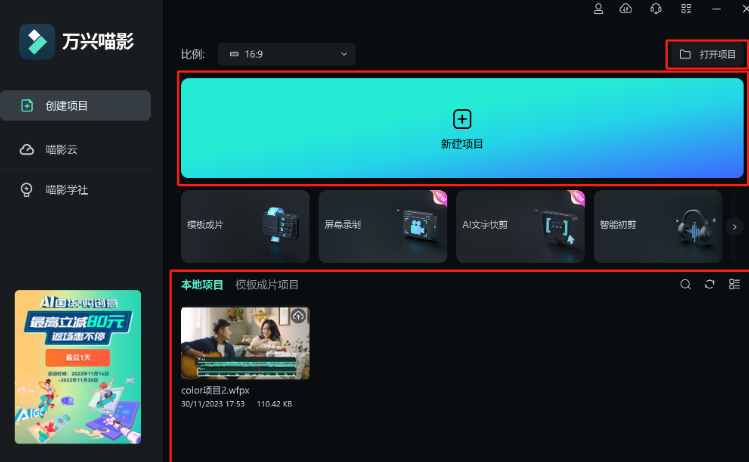The width and height of the screenshot is (749, 462).
Task: Click the refresh project list icon
Action: 709,284
